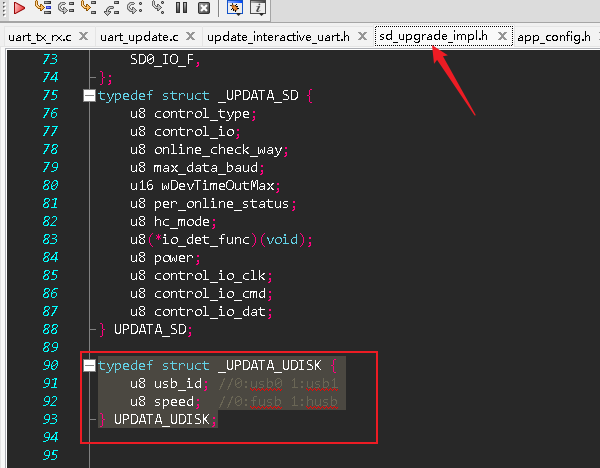Switch to the app_config.h tab
Screen dimensions: 600x468
click(x=554, y=37)
